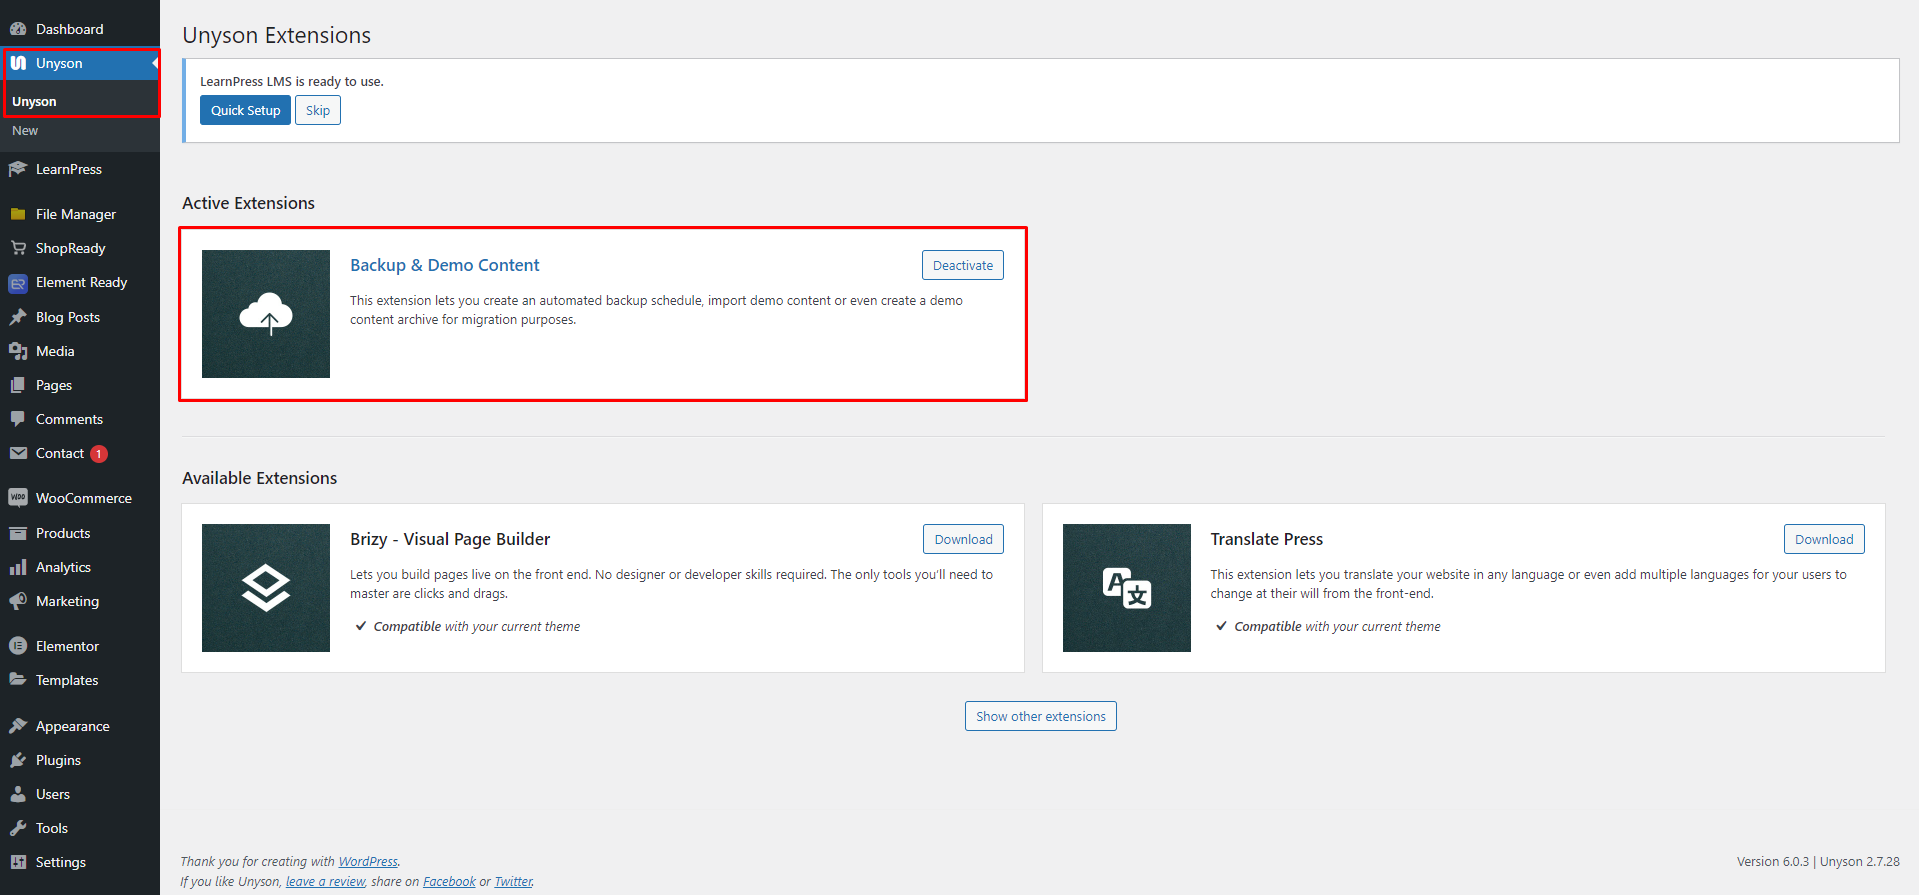Open the Dashboard menu item
This screenshot has height=895, width=1919.
pyautogui.click(x=80, y=29)
